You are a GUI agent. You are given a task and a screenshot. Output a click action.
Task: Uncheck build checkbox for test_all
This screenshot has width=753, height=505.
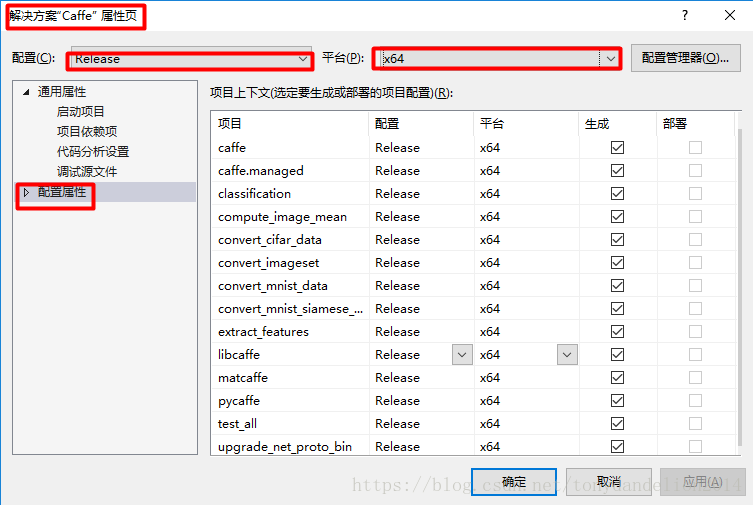(618, 424)
